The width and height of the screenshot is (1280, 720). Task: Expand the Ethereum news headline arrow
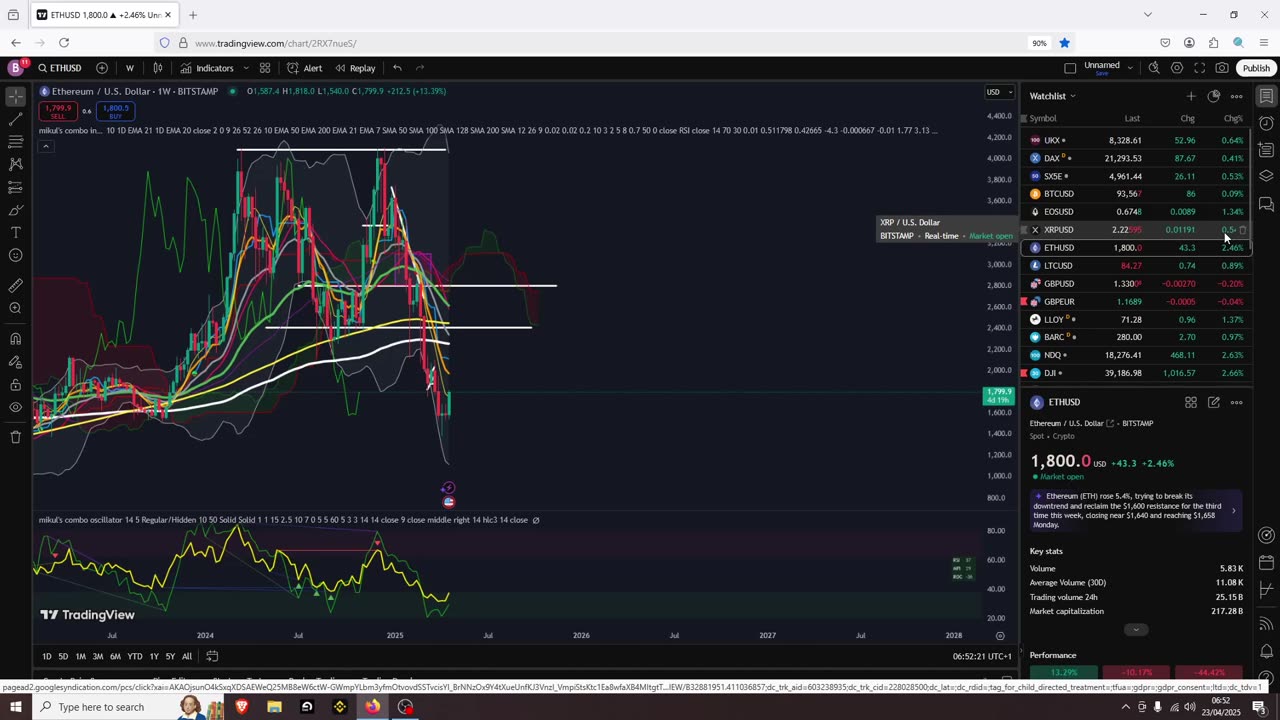(1233, 510)
